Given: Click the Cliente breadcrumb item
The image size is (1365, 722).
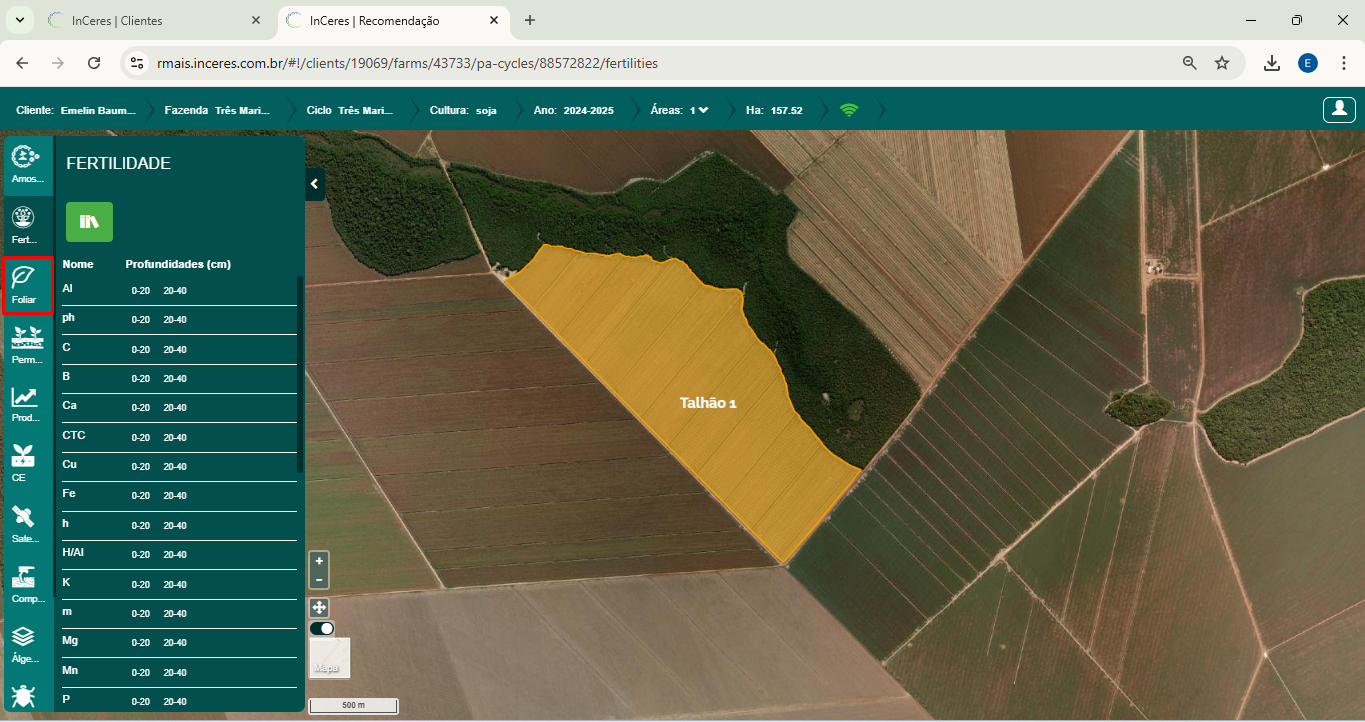Looking at the screenshot, I should [76, 110].
